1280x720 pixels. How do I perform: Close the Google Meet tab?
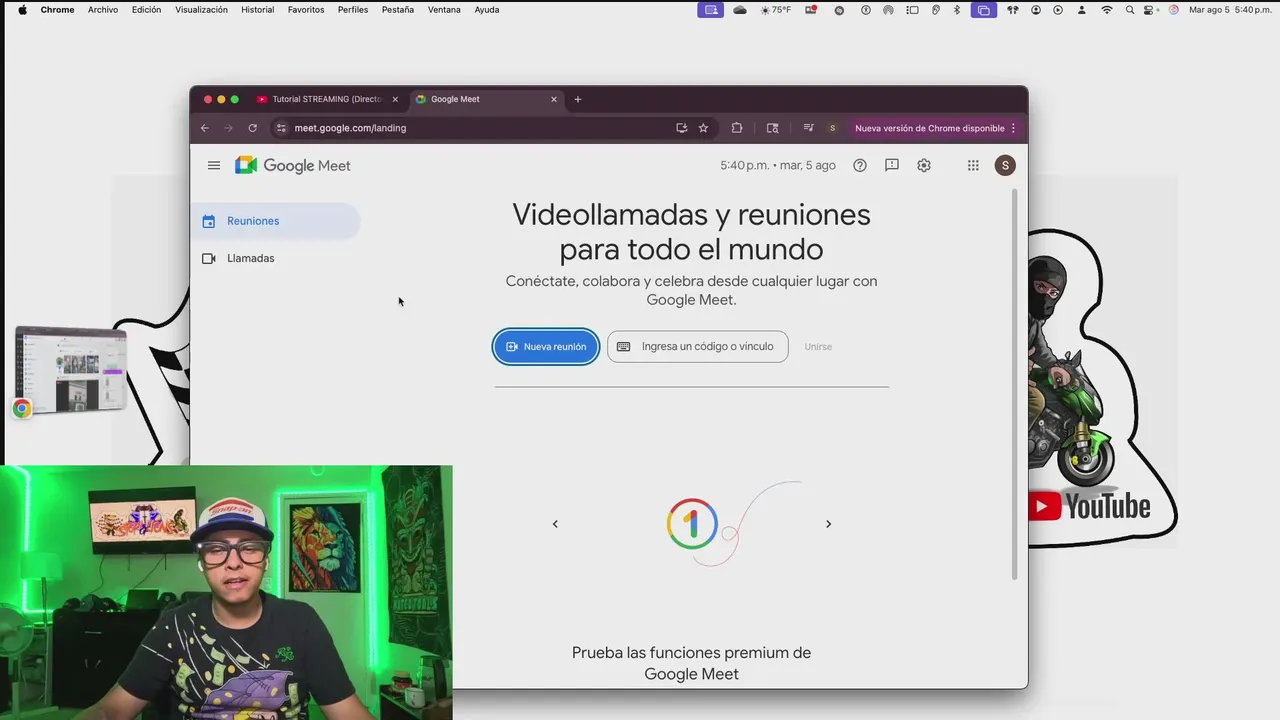[554, 99]
